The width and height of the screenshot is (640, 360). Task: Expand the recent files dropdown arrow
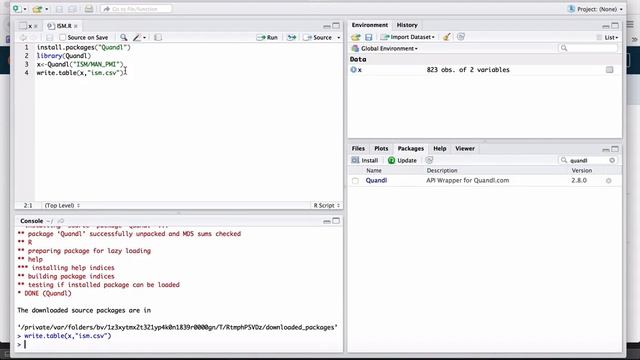point(47,9)
